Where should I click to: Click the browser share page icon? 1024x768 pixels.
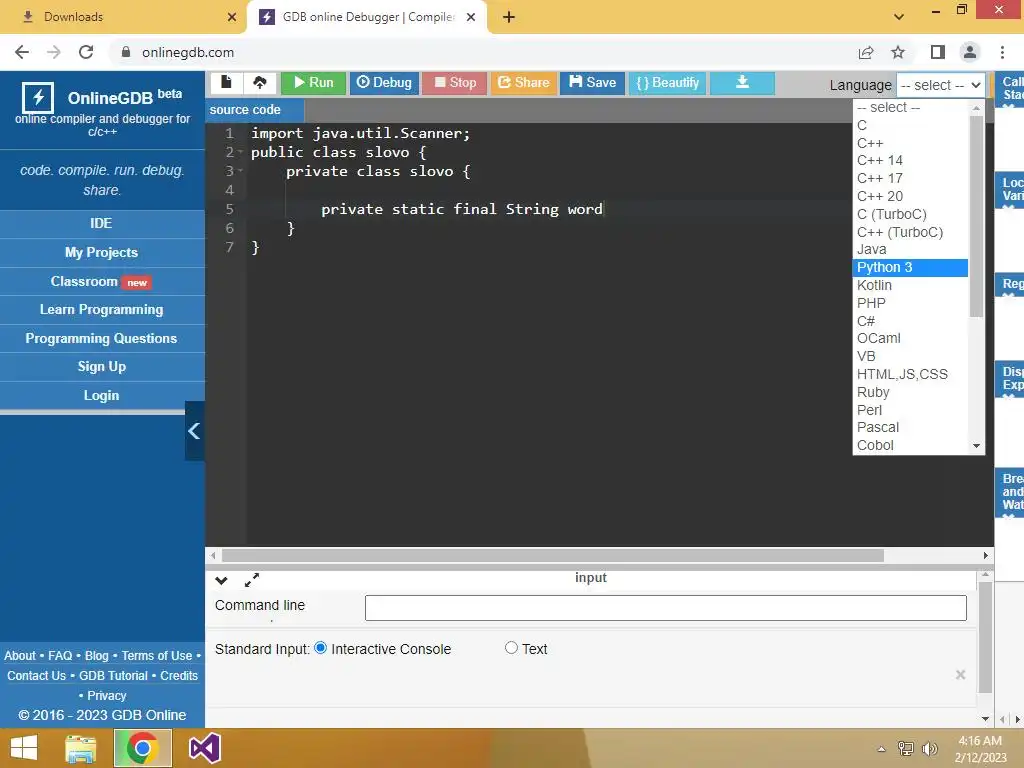point(866,52)
